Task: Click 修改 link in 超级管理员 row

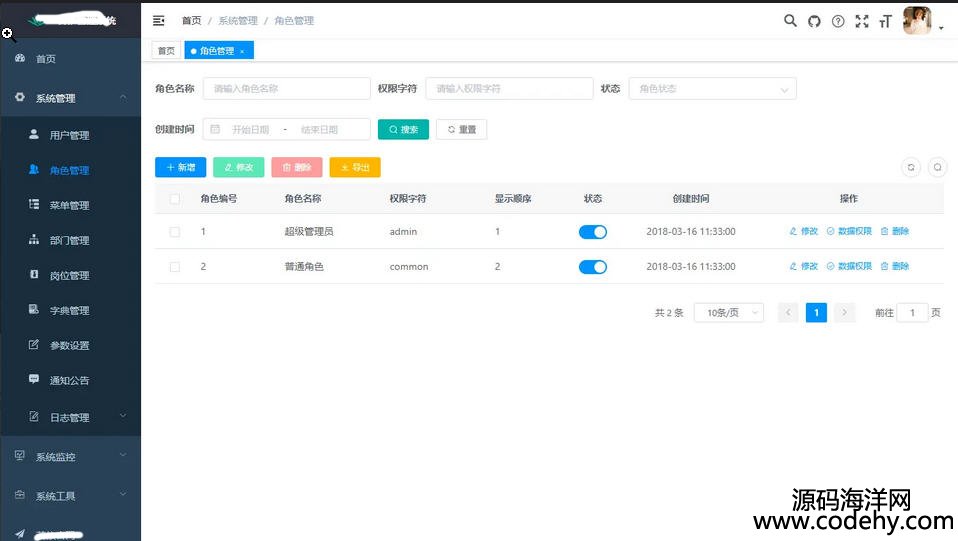Action: [x=803, y=231]
